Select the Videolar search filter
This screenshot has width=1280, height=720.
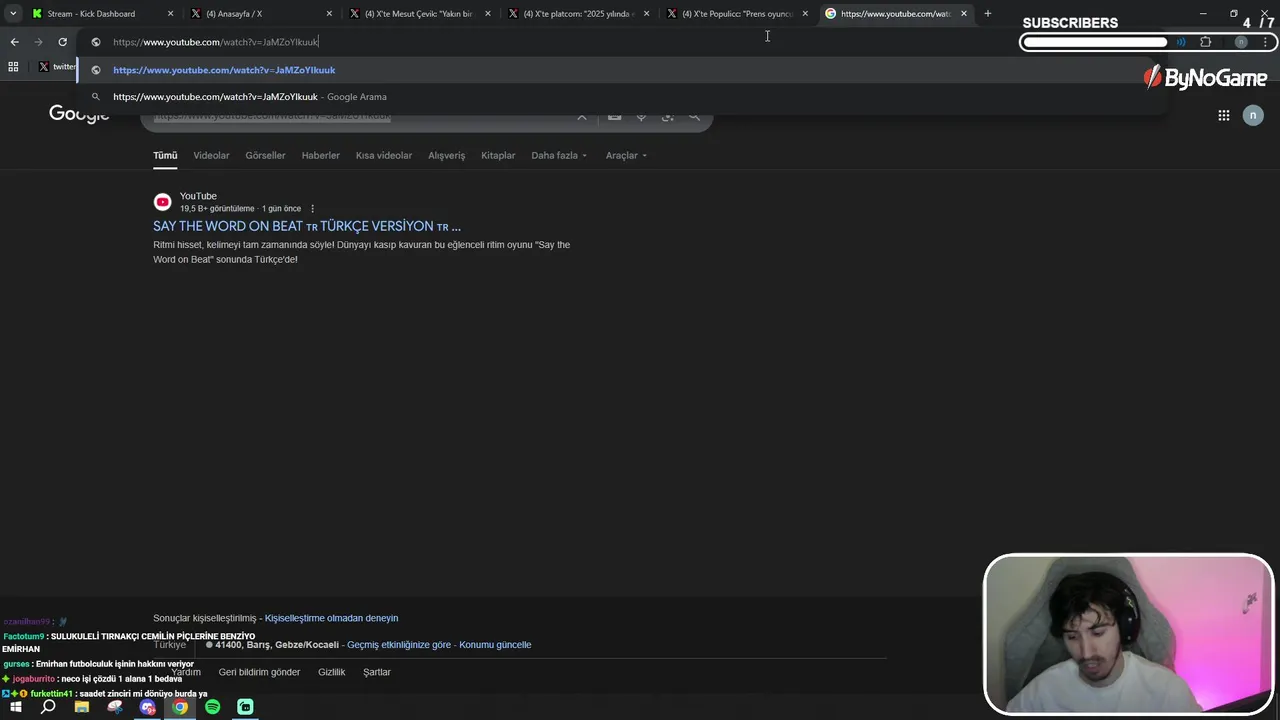211,155
